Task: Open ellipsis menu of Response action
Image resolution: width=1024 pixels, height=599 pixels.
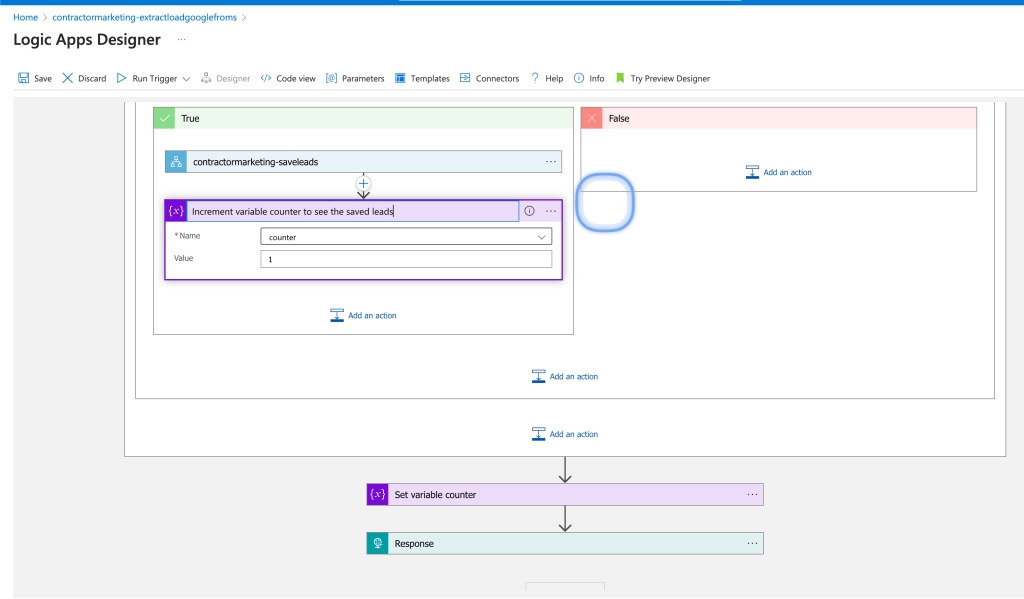Action: (x=752, y=543)
